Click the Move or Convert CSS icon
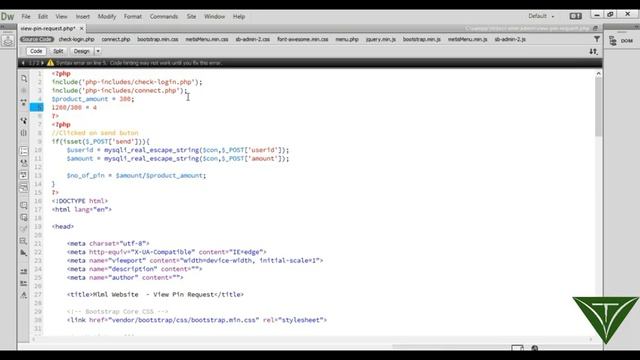 (24, 253)
